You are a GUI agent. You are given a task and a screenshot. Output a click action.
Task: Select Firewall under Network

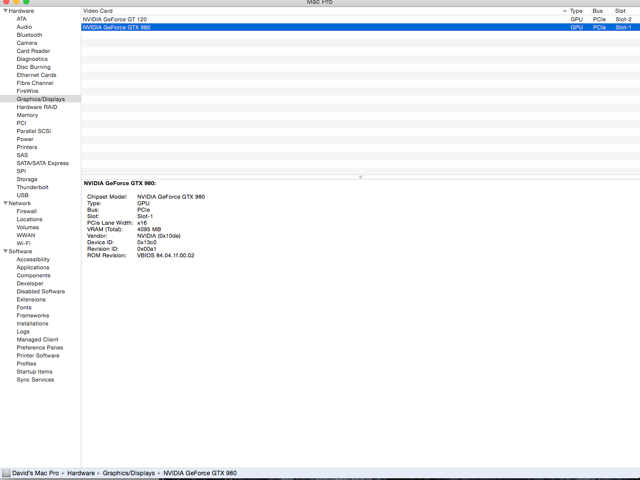point(27,211)
